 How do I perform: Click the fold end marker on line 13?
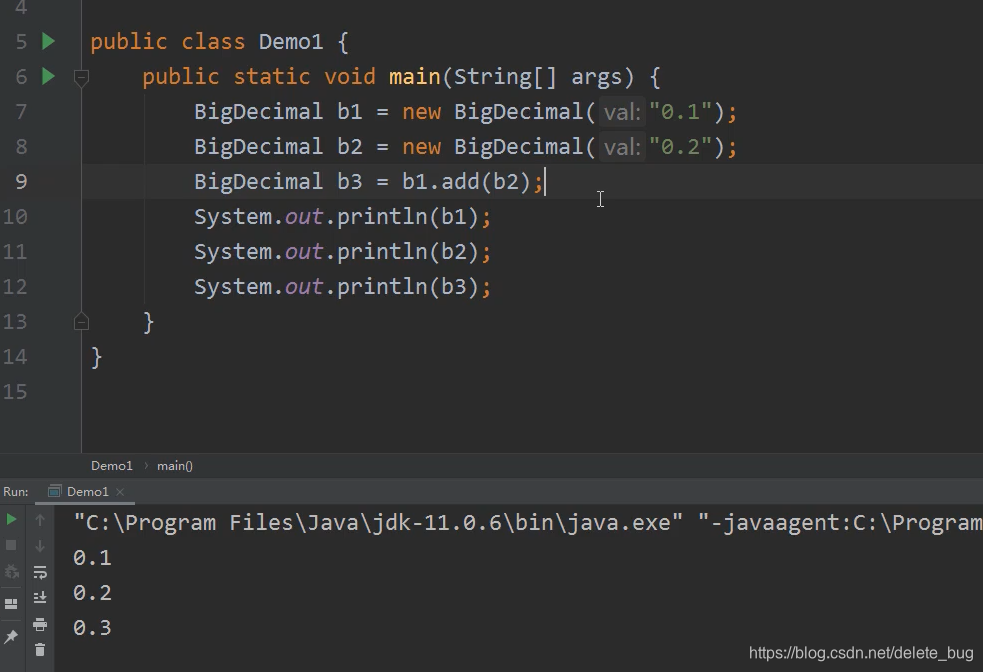pyautogui.click(x=81, y=322)
